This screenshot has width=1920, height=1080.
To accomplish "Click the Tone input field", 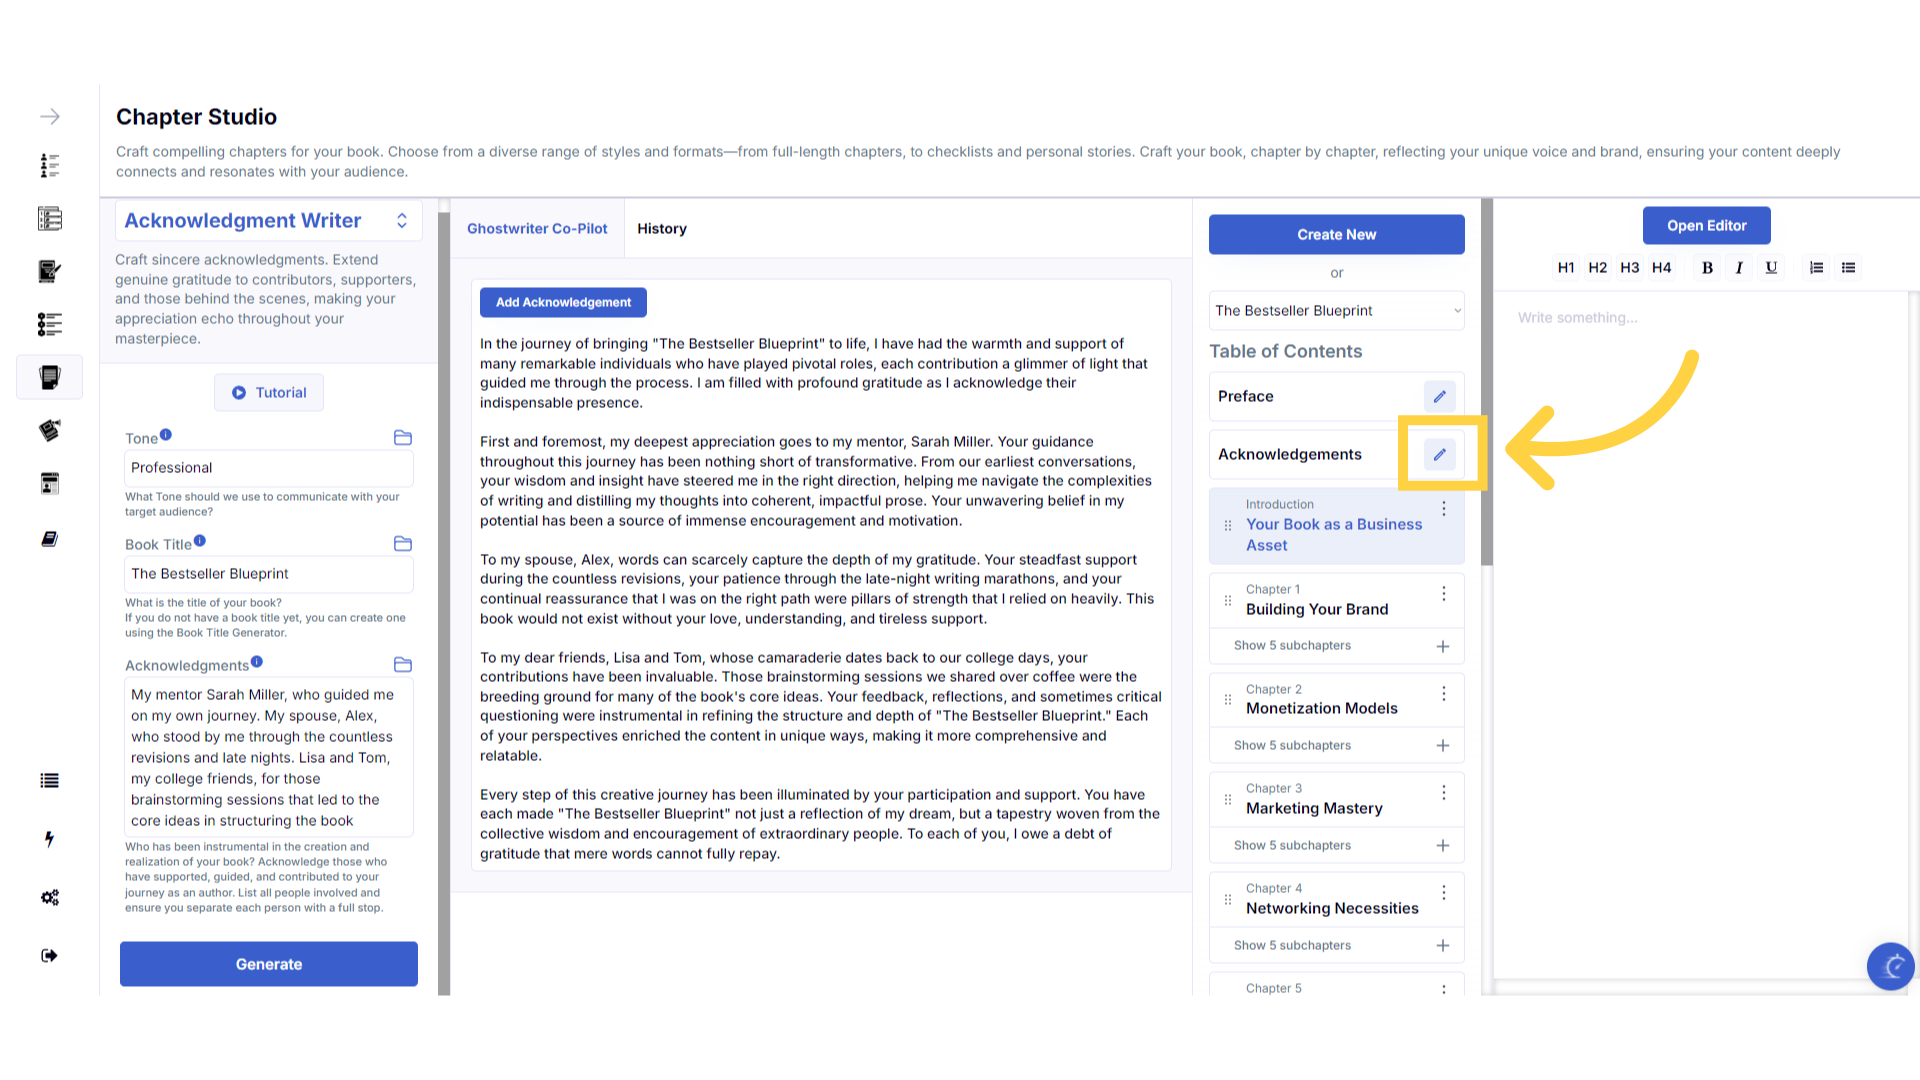I will pyautogui.click(x=268, y=468).
